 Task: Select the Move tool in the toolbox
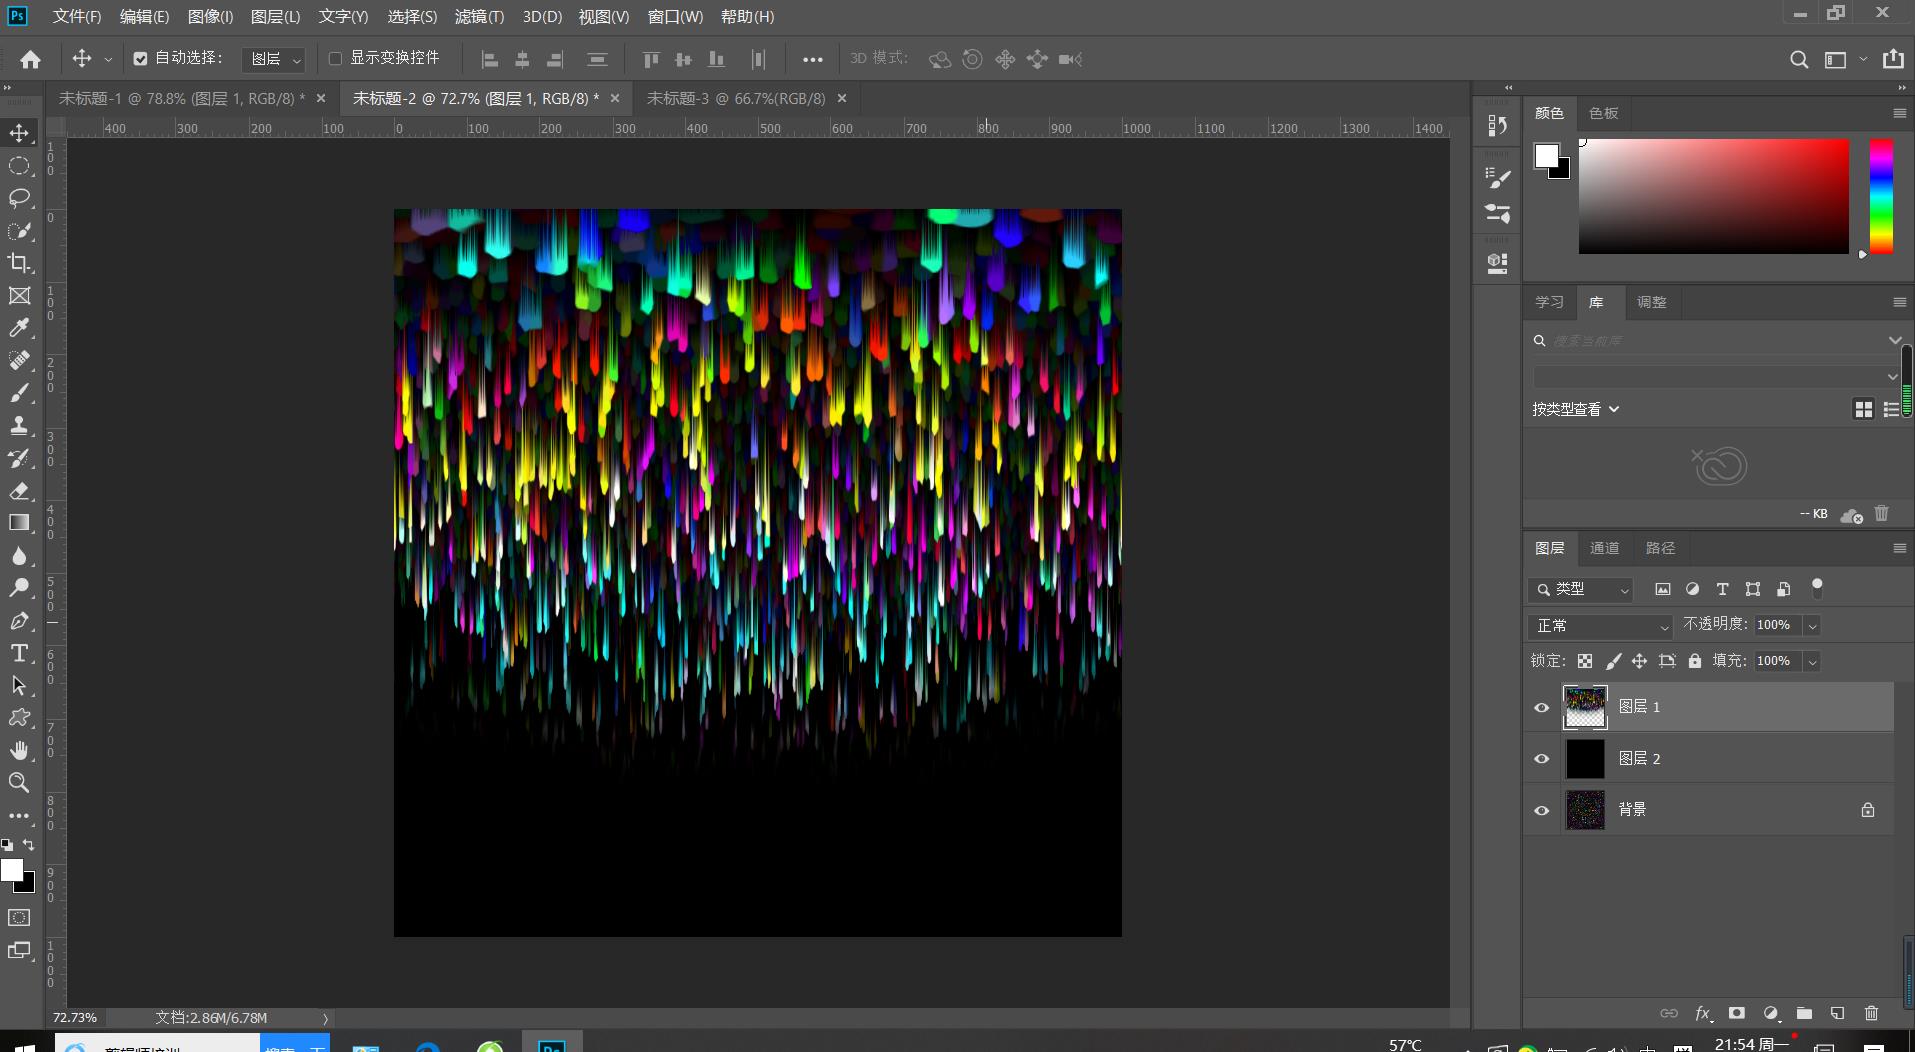[19, 133]
